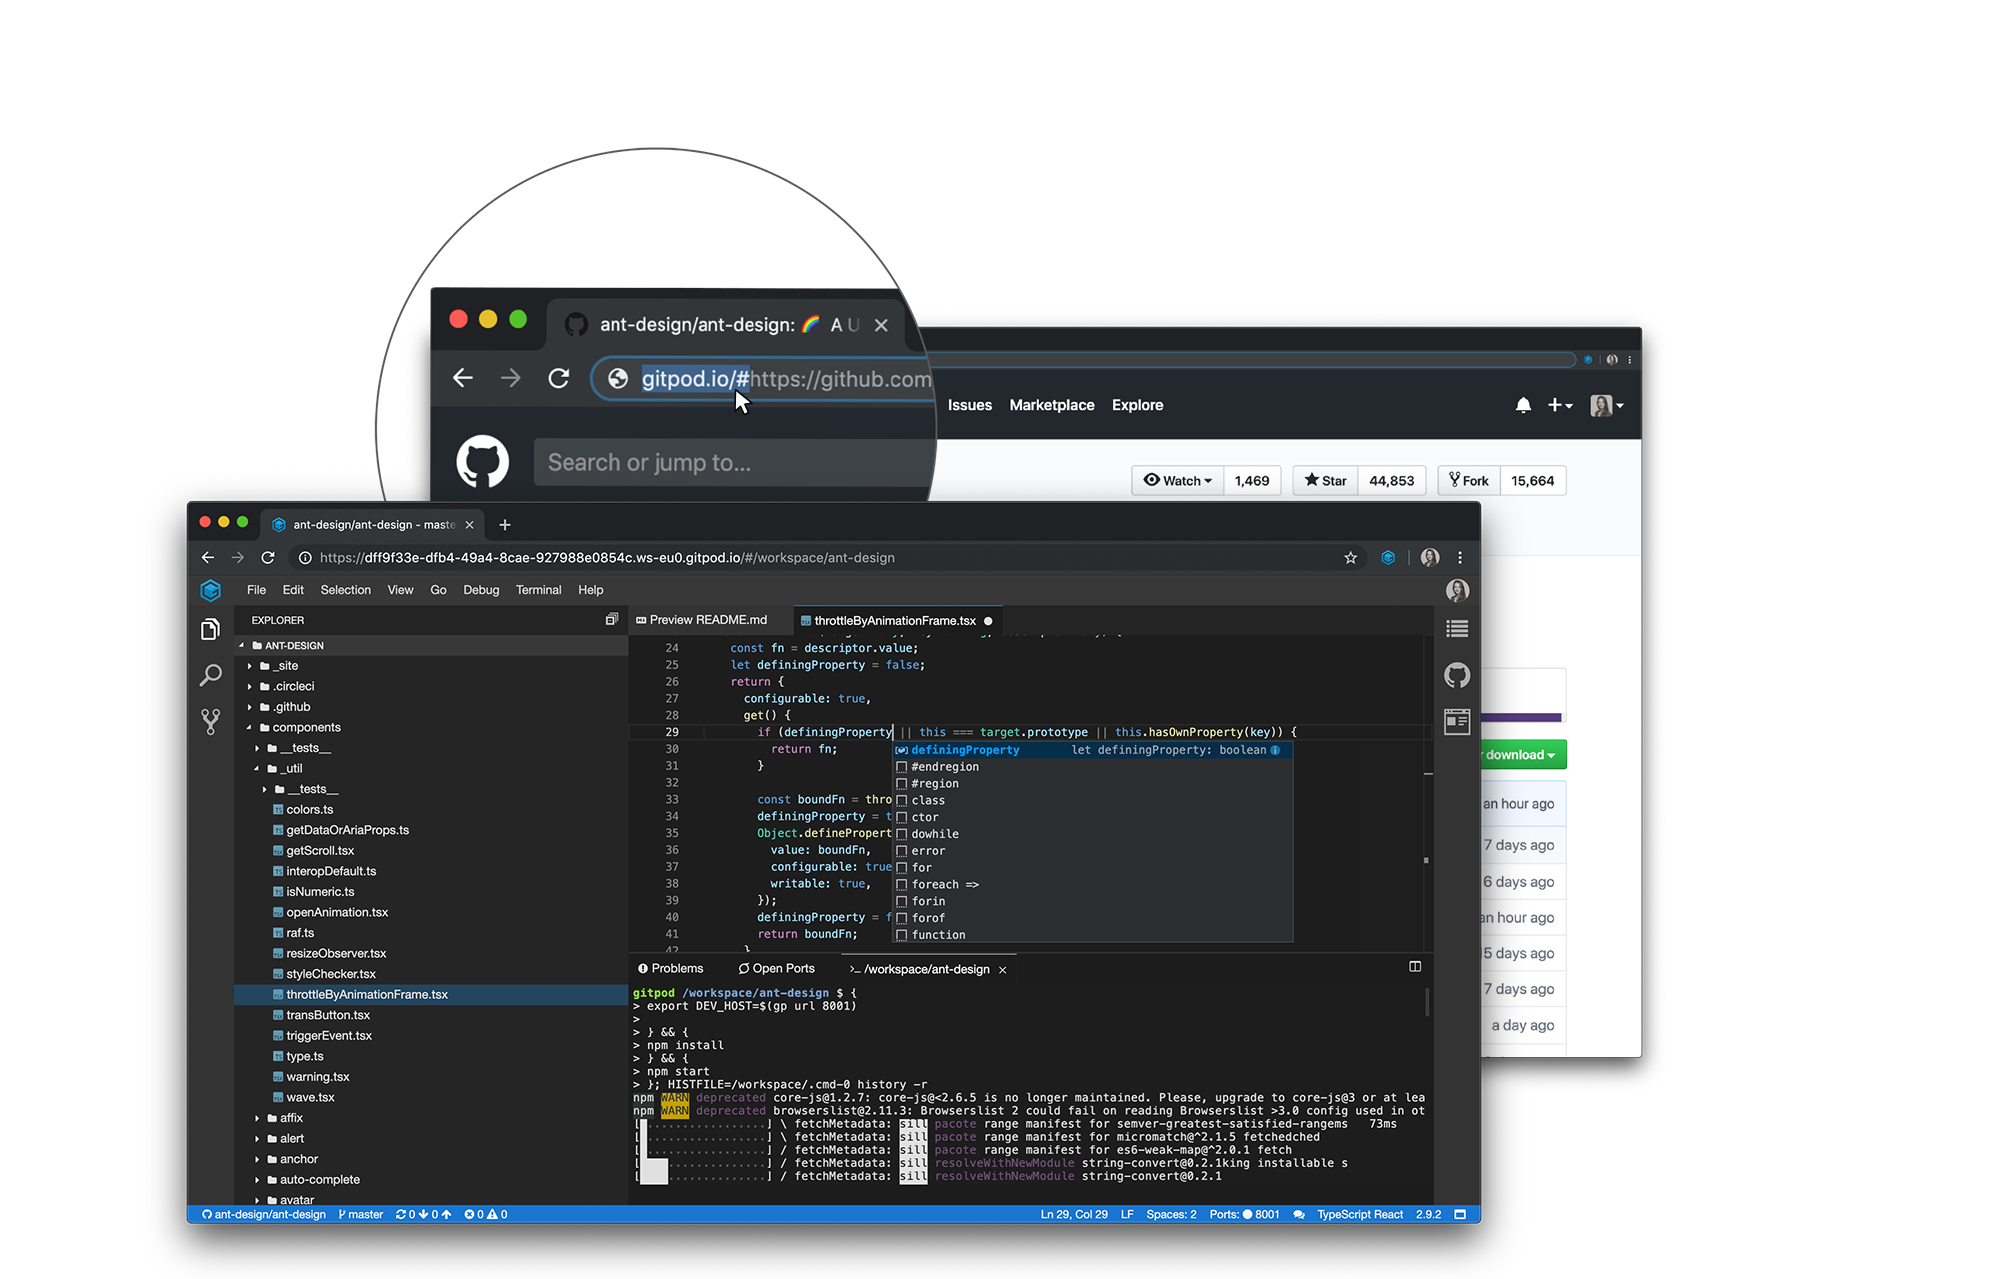
Task: Open the Explorer view in the activity bar
Action: 211,628
